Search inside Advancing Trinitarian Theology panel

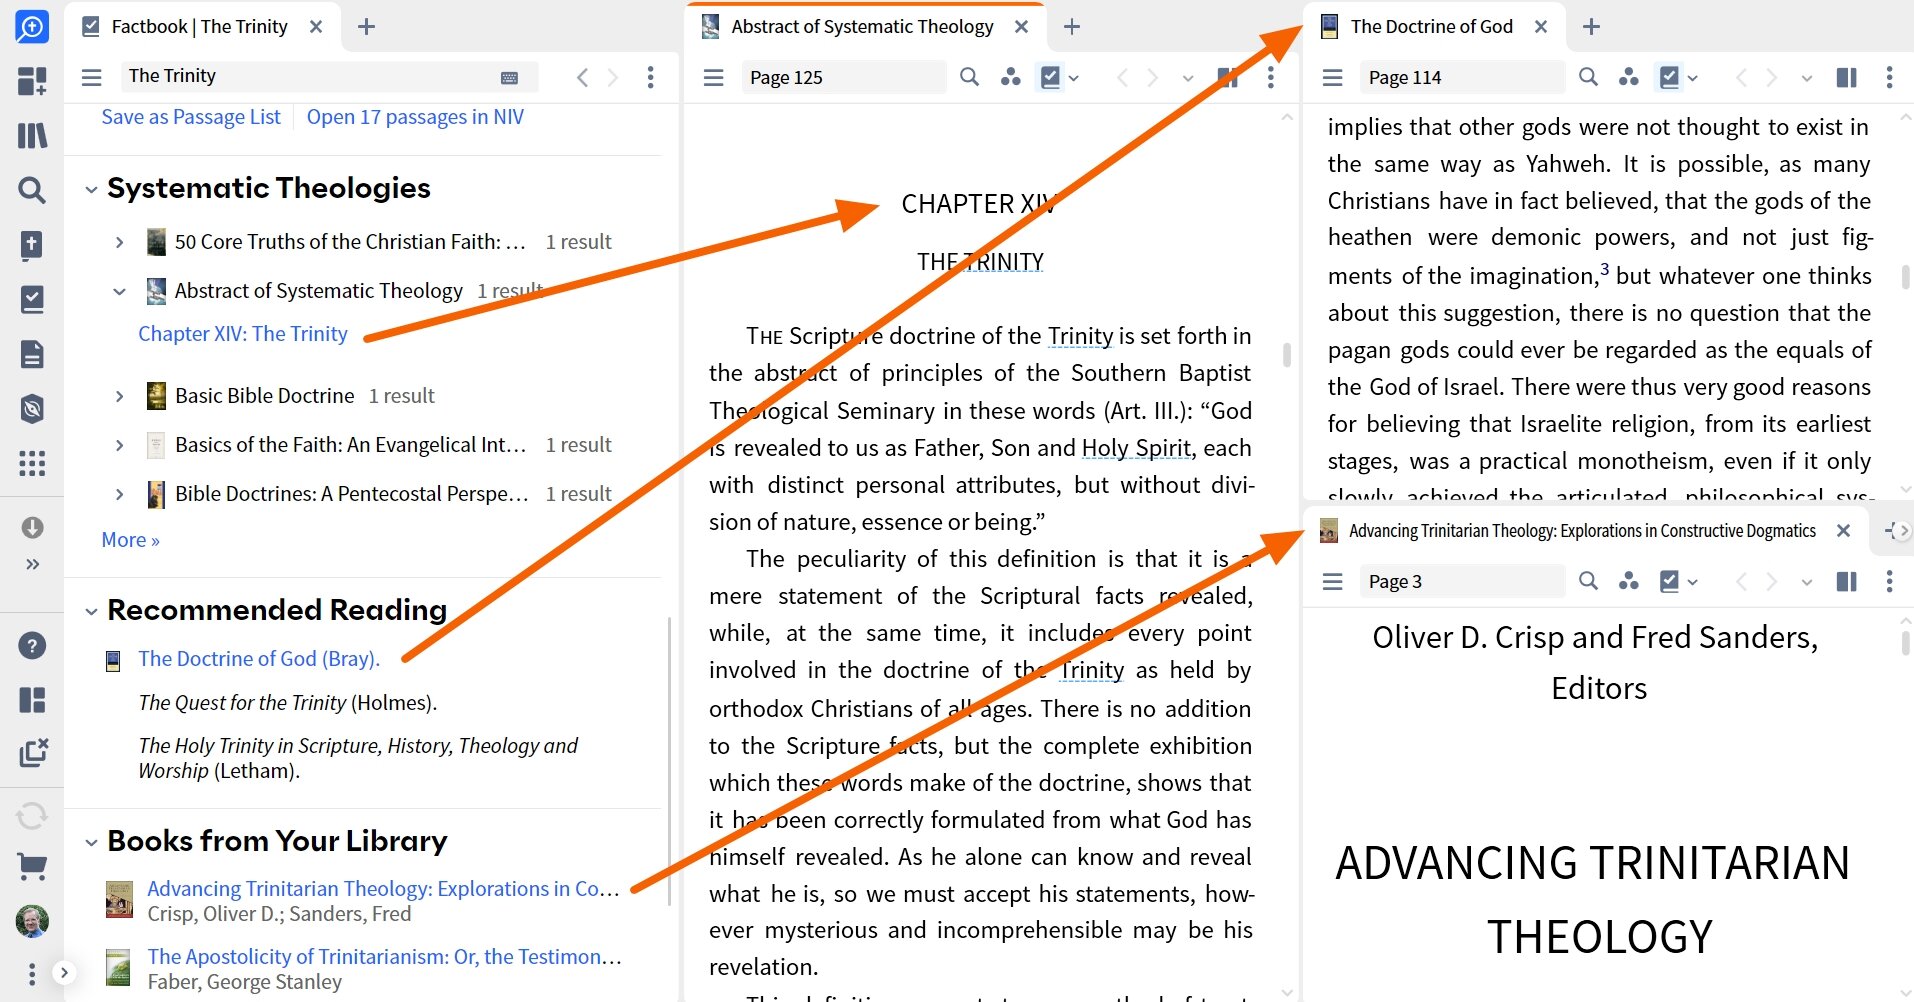pyautogui.click(x=1588, y=581)
